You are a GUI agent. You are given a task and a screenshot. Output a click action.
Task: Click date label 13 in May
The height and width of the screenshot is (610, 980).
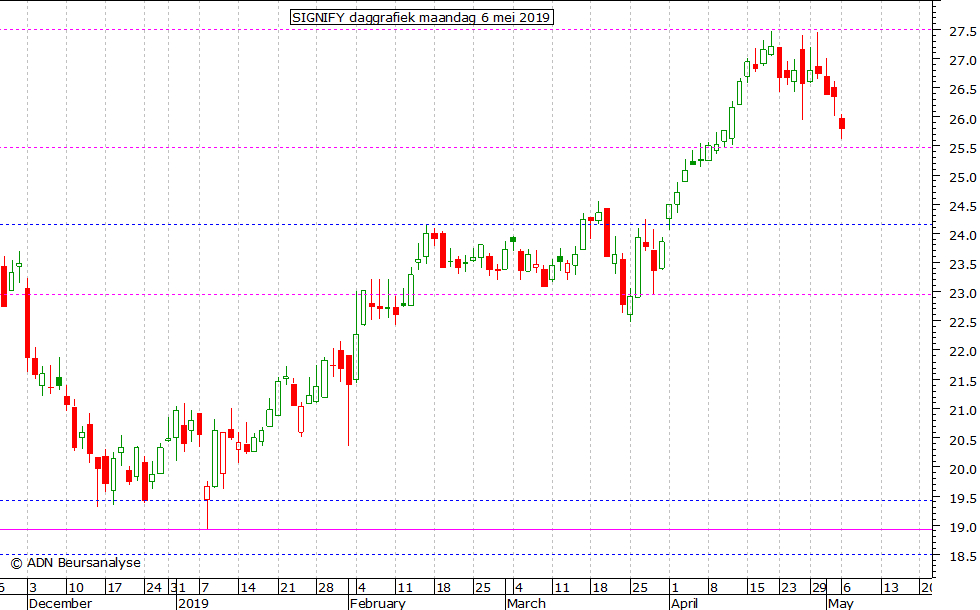[x=890, y=588]
